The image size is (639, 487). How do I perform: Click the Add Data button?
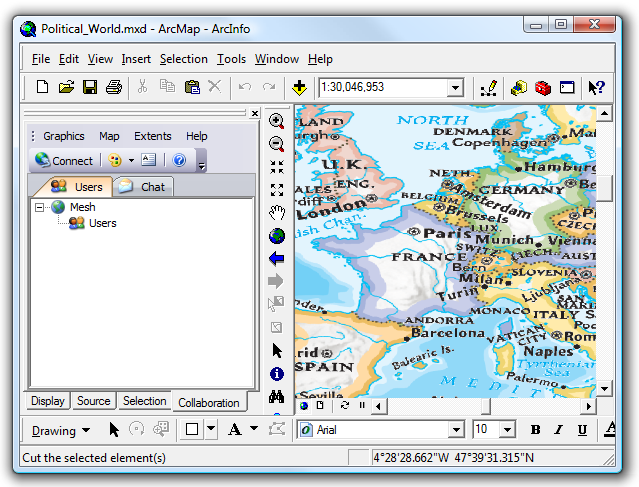pyautogui.click(x=299, y=88)
